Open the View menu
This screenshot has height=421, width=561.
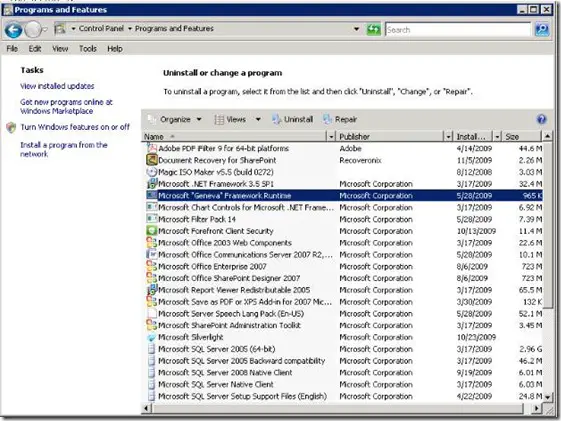coord(60,49)
